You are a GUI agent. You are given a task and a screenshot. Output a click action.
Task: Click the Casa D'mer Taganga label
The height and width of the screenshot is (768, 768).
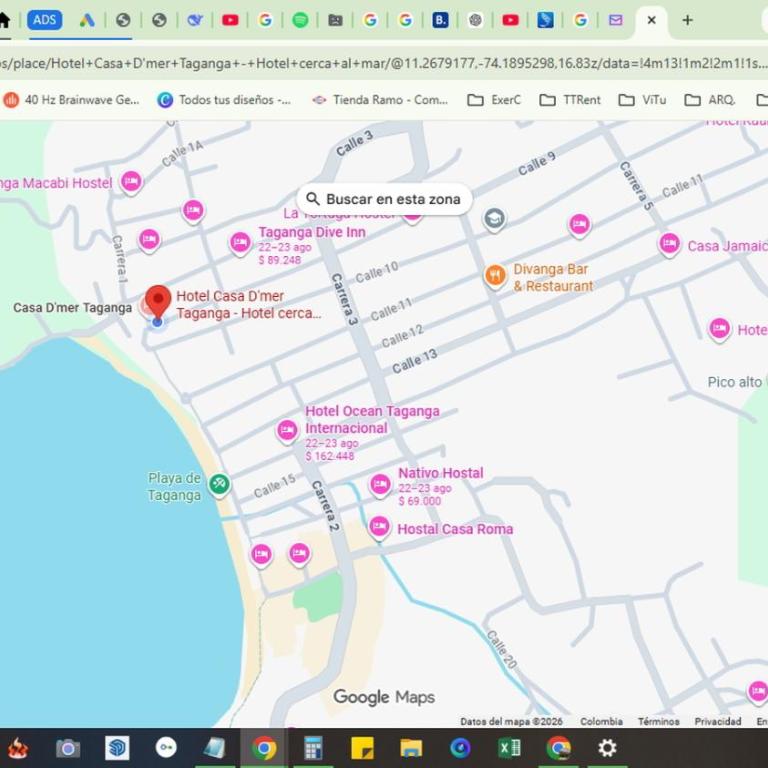[72, 308]
